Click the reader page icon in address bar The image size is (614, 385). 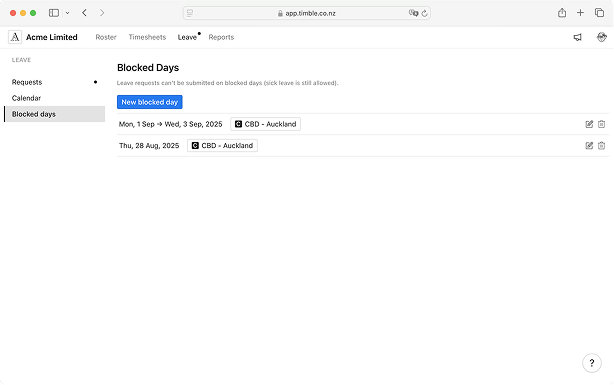pyautogui.click(x=190, y=13)
